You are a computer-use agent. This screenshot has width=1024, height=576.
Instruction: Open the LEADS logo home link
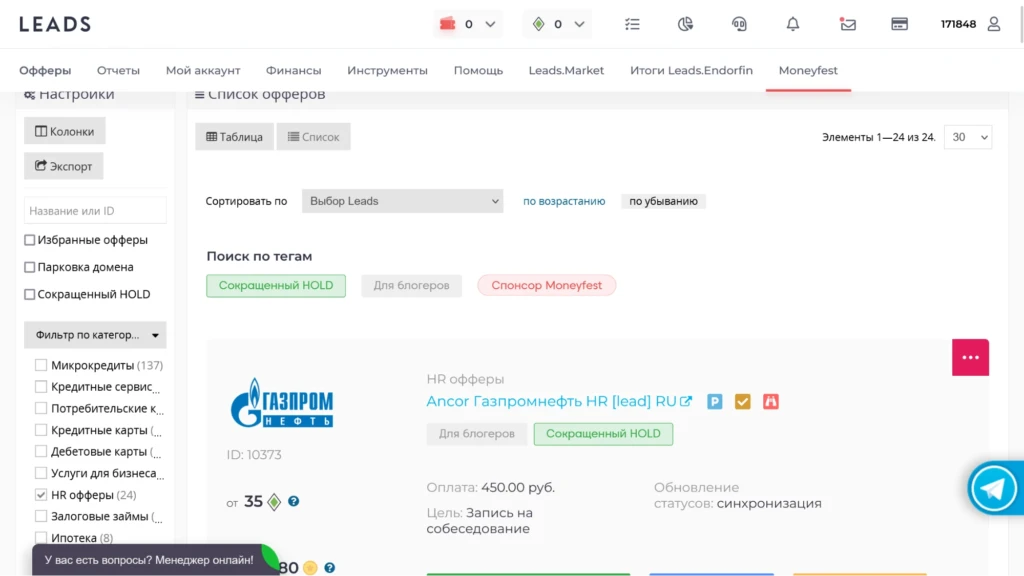click(55, 24)
